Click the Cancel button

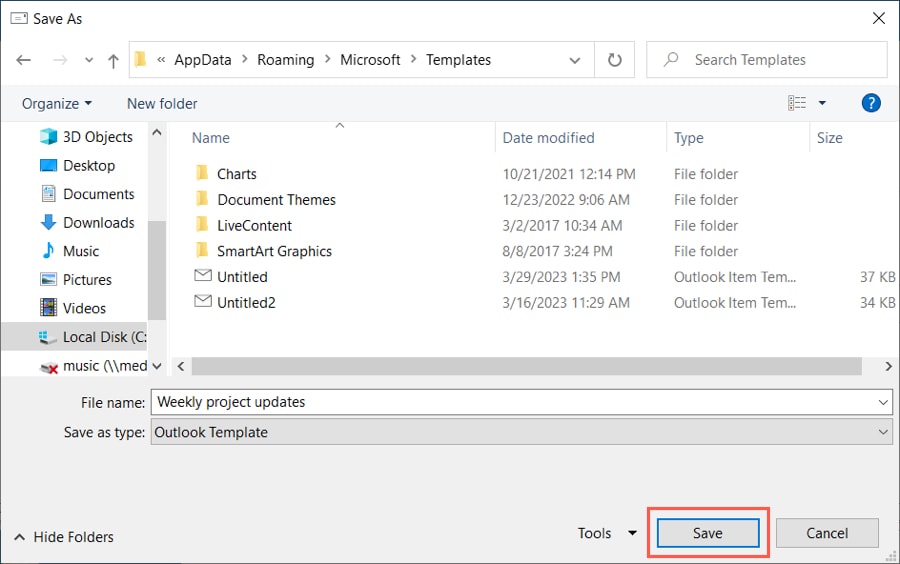(x=827, y=534)
